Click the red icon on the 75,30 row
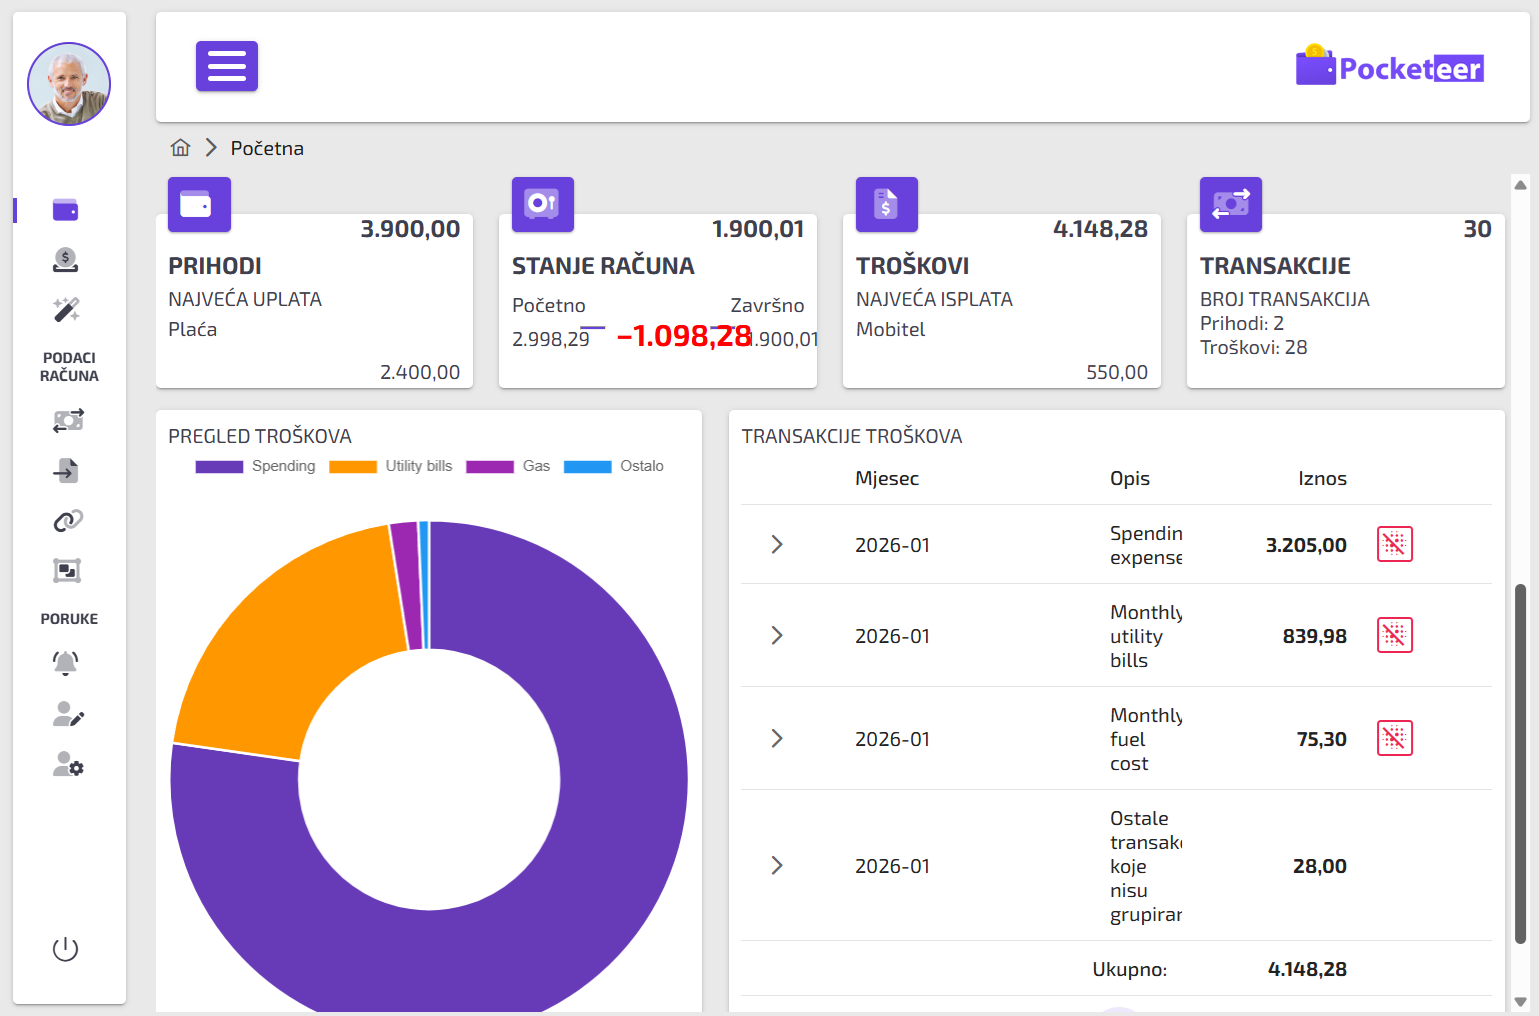The width and height of the screenshot is (1539, 1016). [1395, 738]
